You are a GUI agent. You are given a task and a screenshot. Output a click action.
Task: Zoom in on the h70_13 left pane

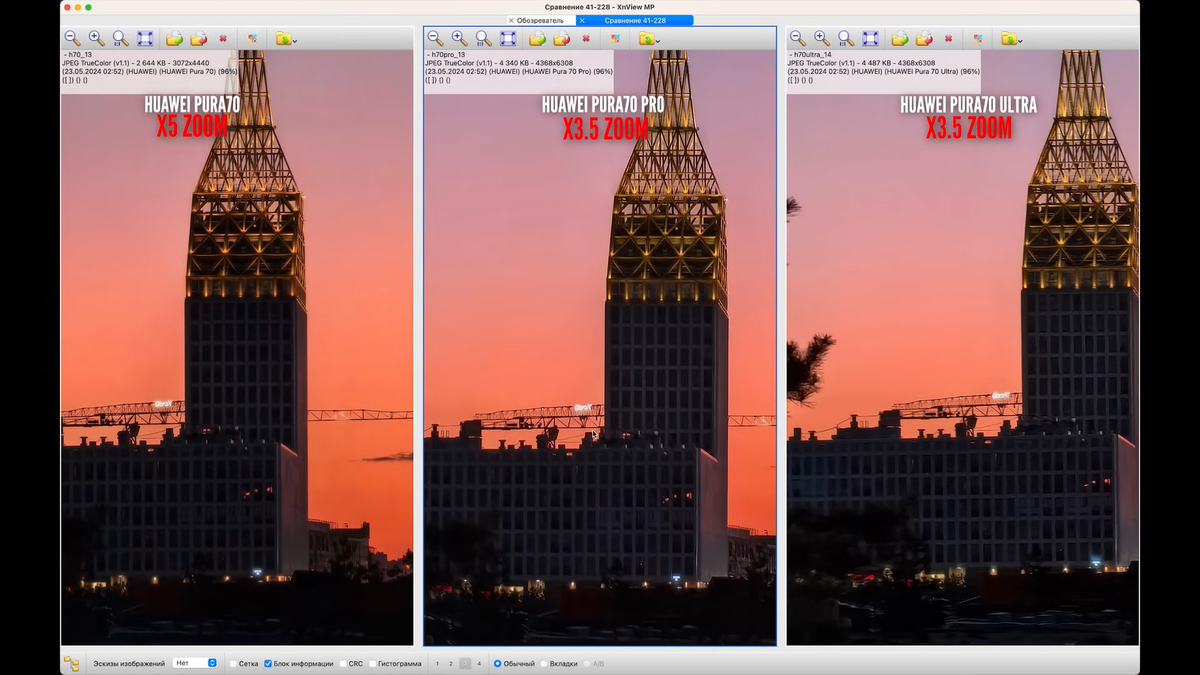point(96,38)
